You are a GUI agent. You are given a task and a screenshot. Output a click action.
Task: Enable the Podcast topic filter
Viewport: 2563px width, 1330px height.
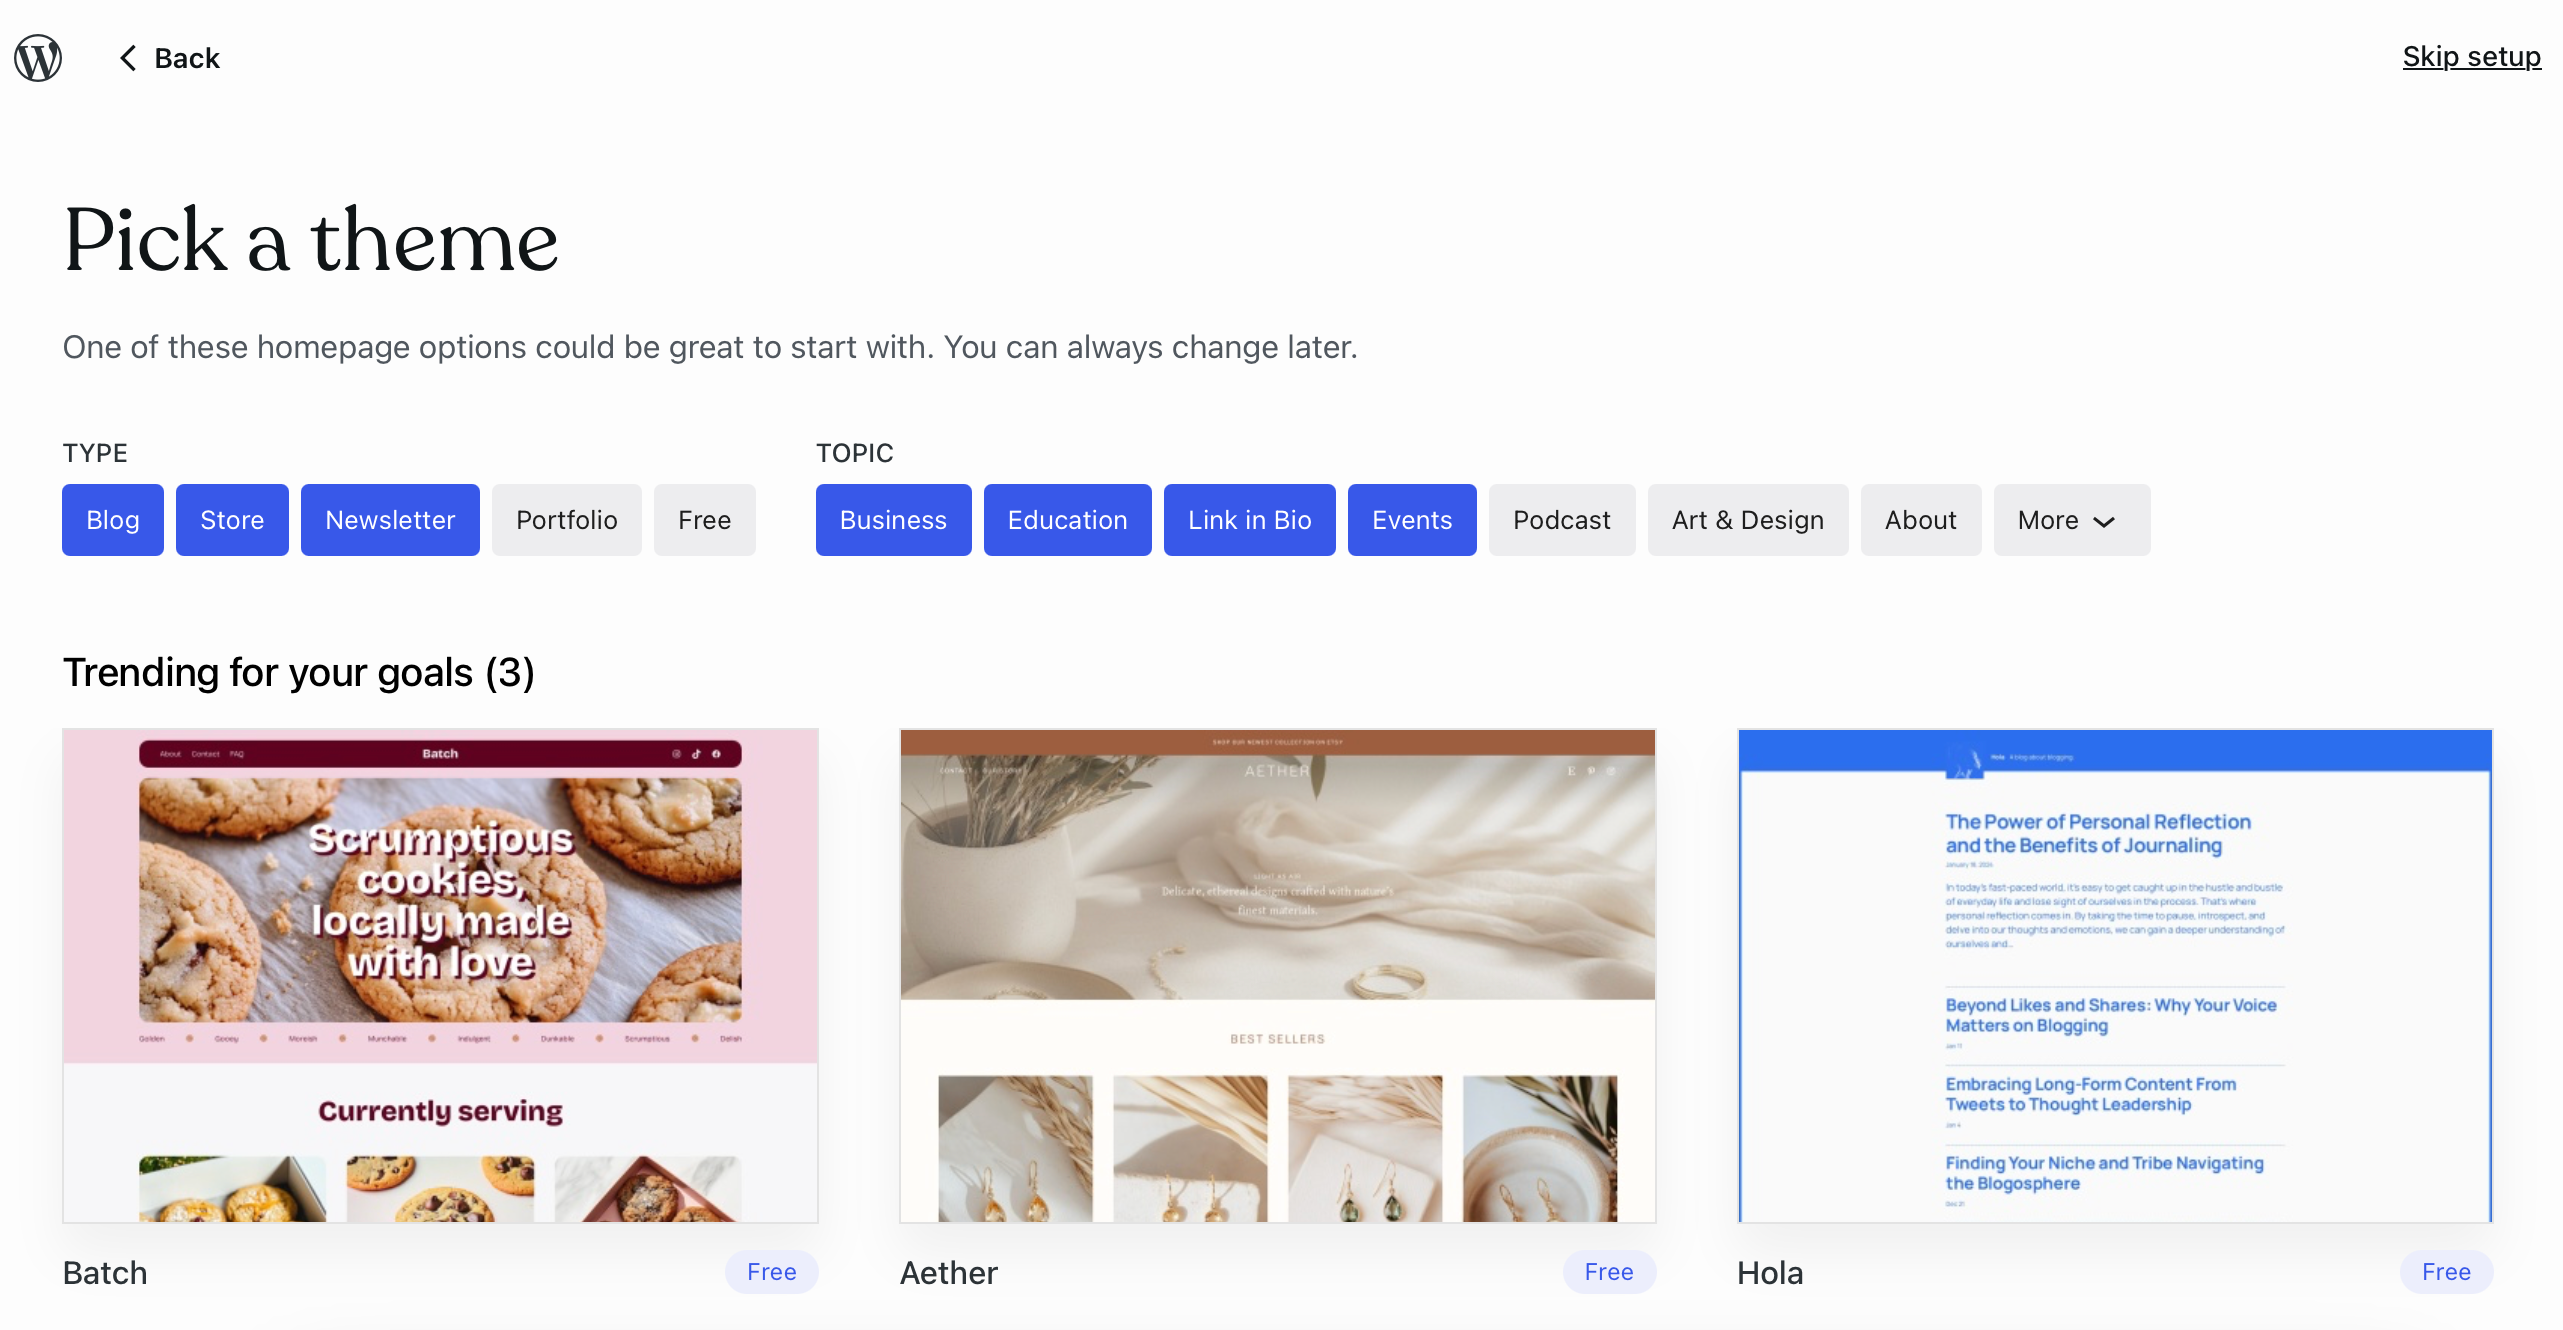click(1561, 520)
